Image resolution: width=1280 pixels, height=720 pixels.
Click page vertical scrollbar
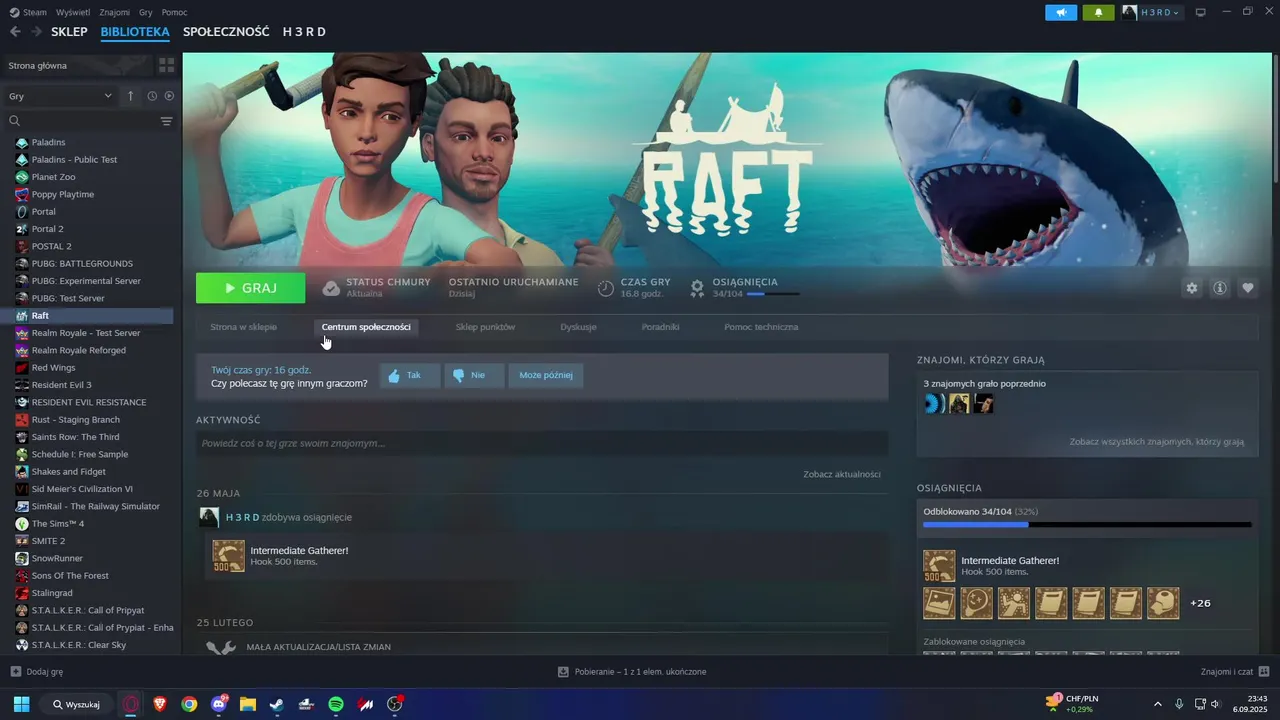pyautogui.click(x=1274, y=118)
